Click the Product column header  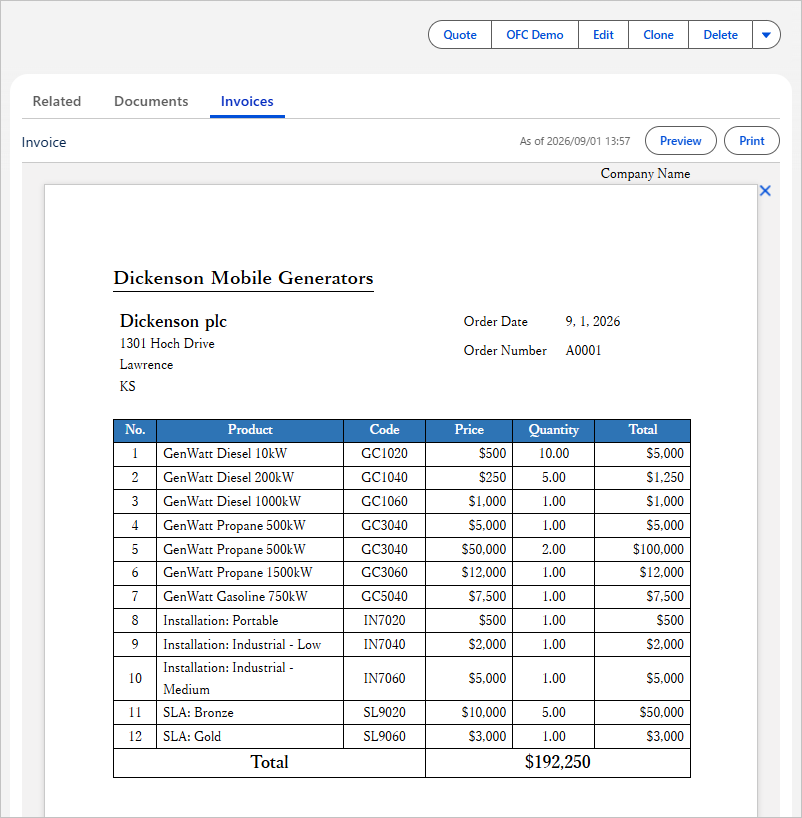click(250, 430)
